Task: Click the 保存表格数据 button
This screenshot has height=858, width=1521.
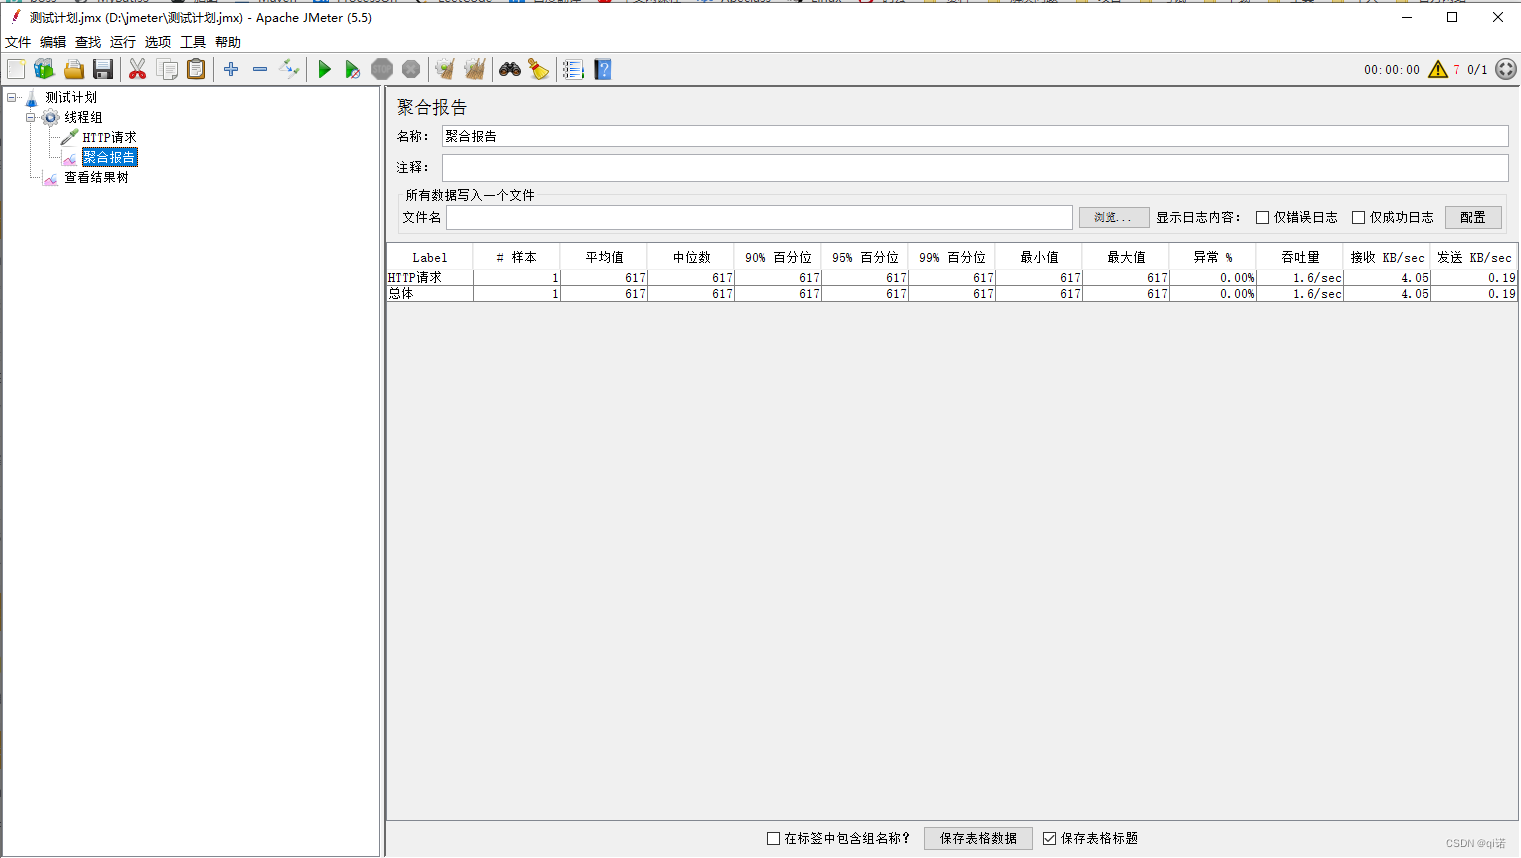Action: (x=978, y=838)
